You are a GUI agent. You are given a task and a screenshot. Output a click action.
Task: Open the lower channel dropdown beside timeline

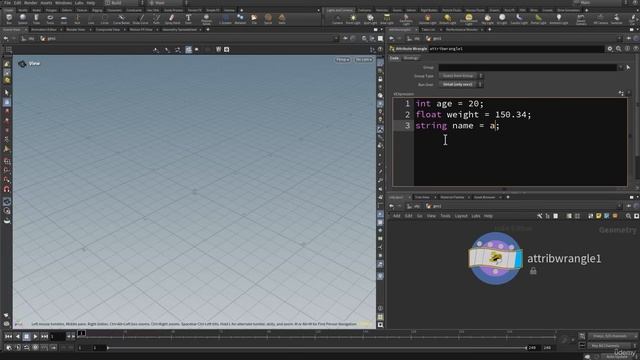pos(613,345)
